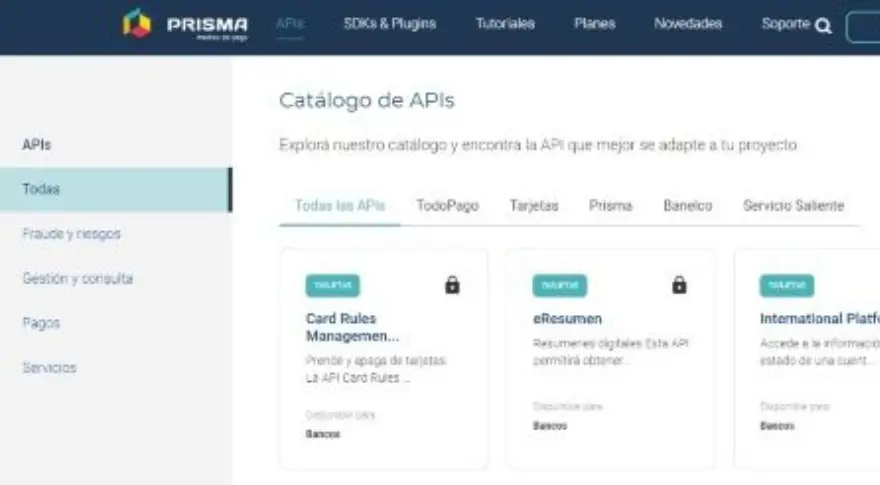Click Bancos label on Card Rules card
This screenshot has height=485, width=880.
click(323, 434)
